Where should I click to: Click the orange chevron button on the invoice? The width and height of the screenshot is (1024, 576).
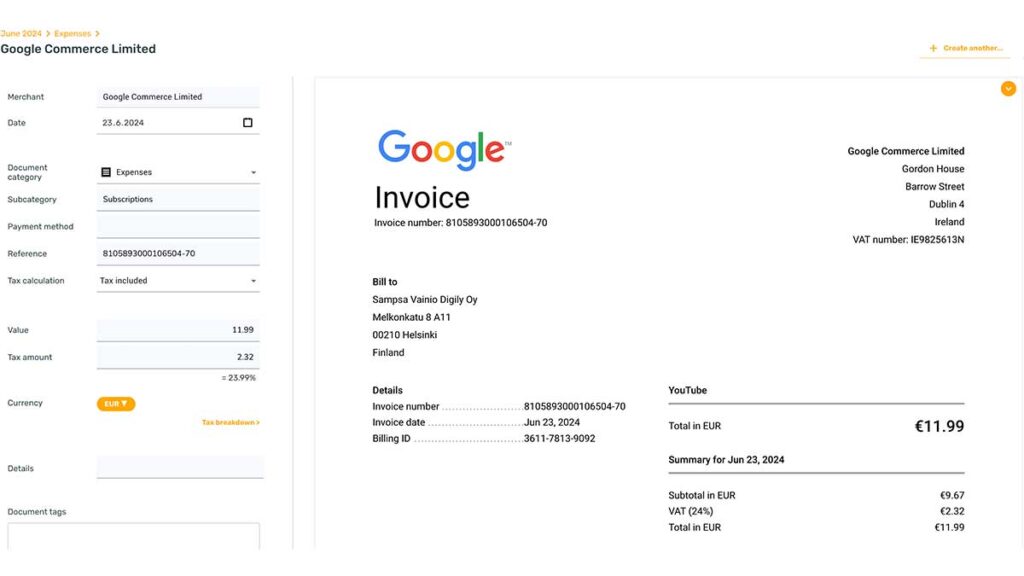(1008, 88)
